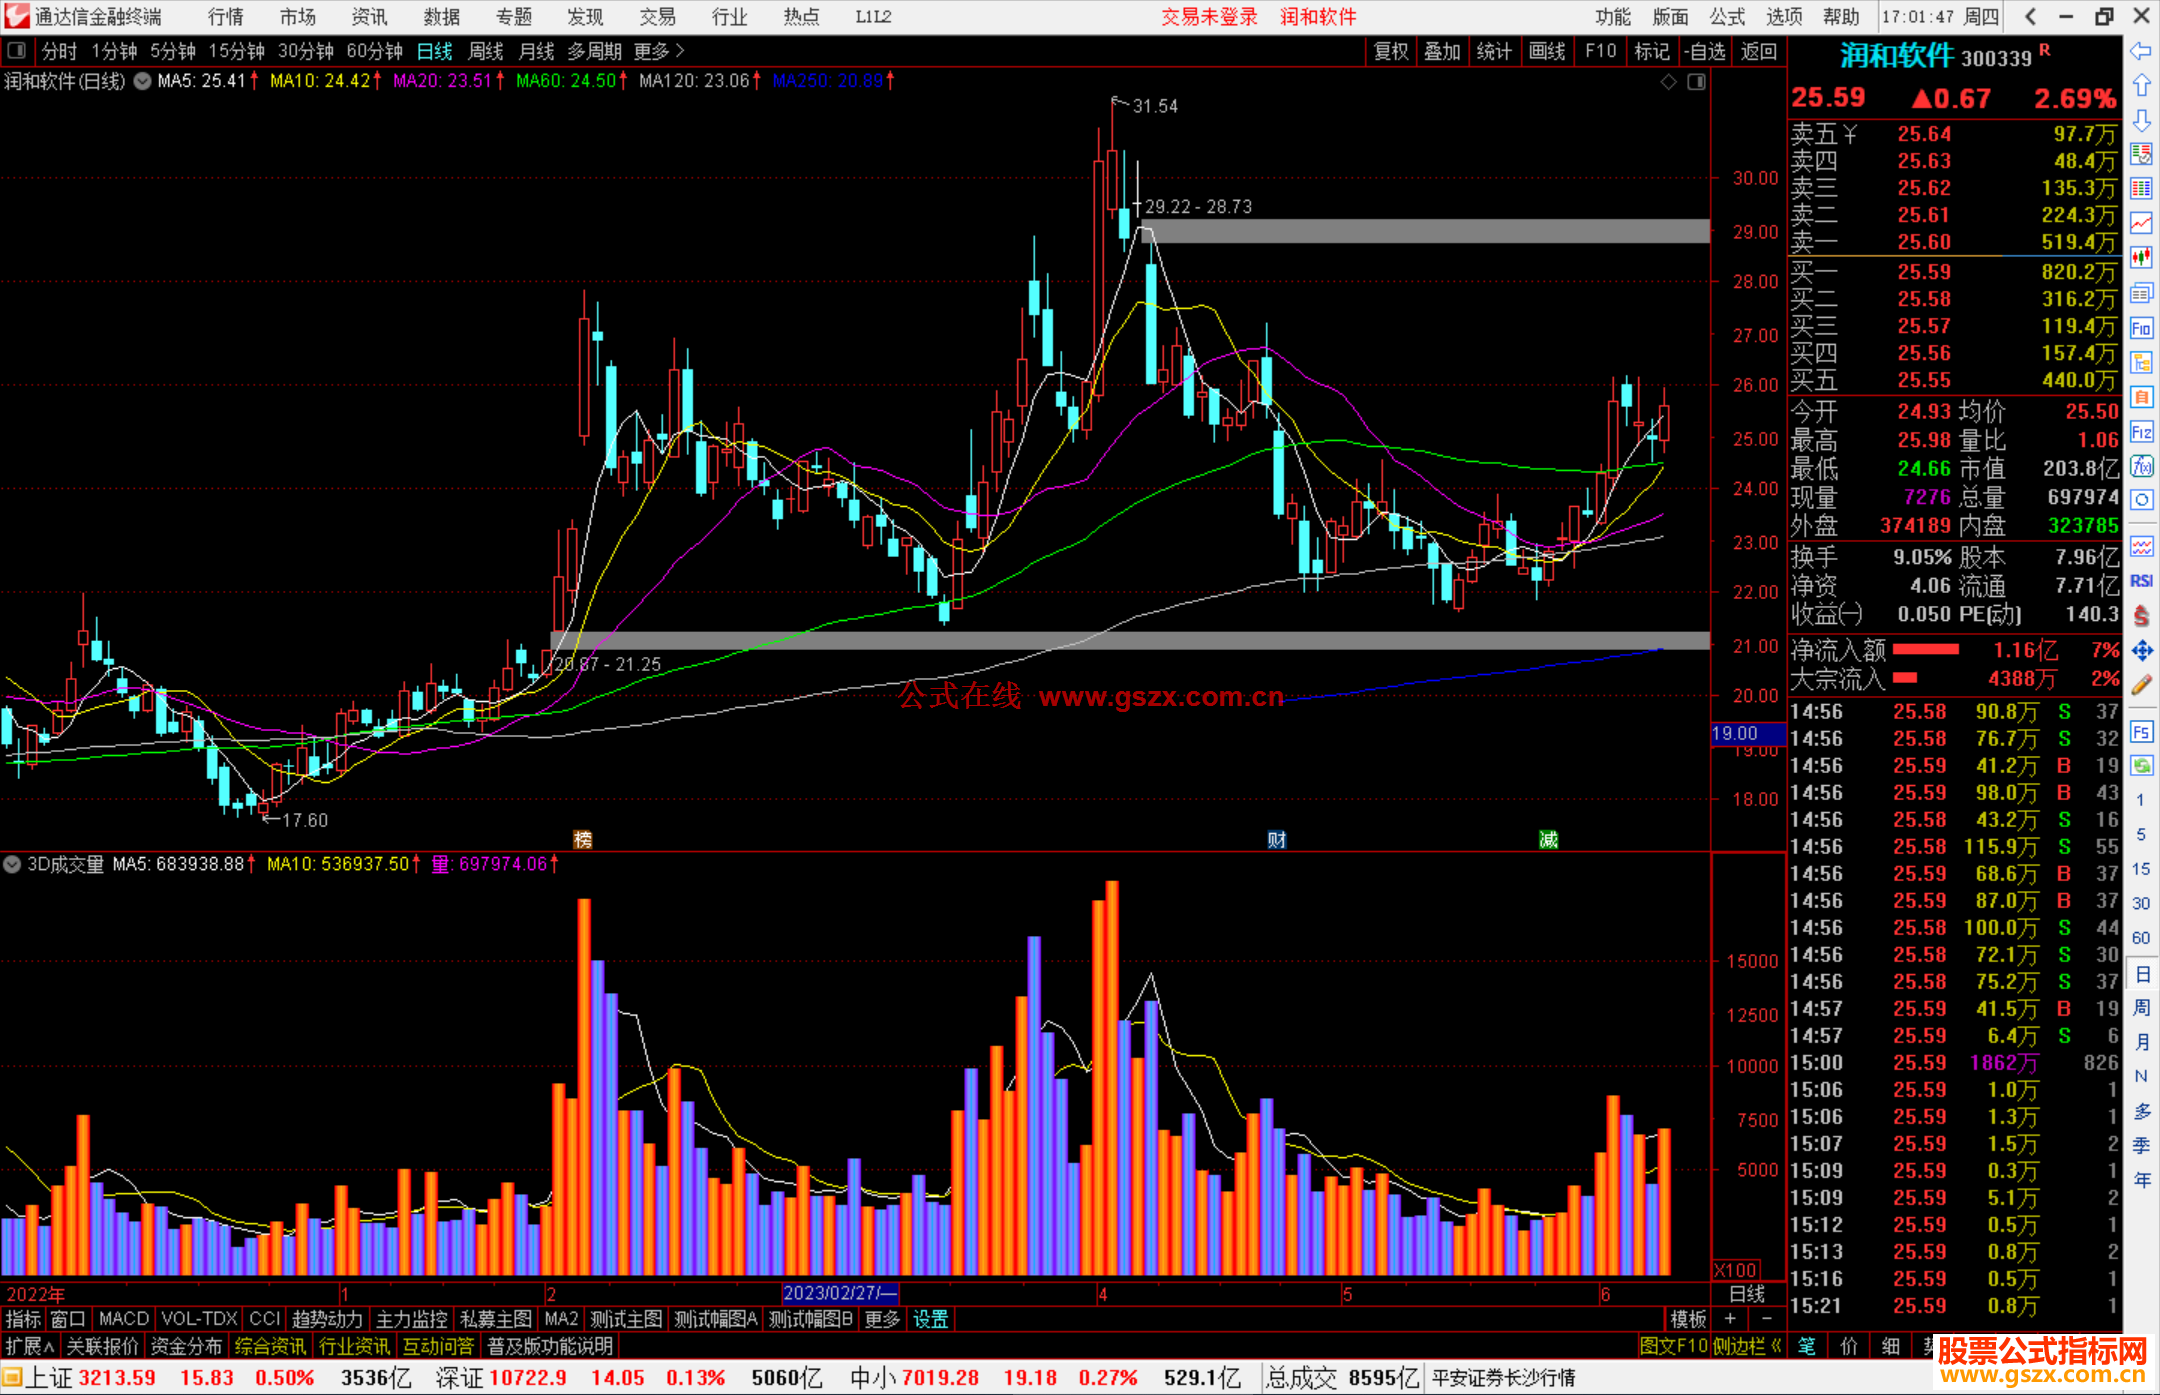This screenshot has width=2160, height=1395.
Task: Switch to 1-minute period in sidebar
Action: [x=2140, y=800]
